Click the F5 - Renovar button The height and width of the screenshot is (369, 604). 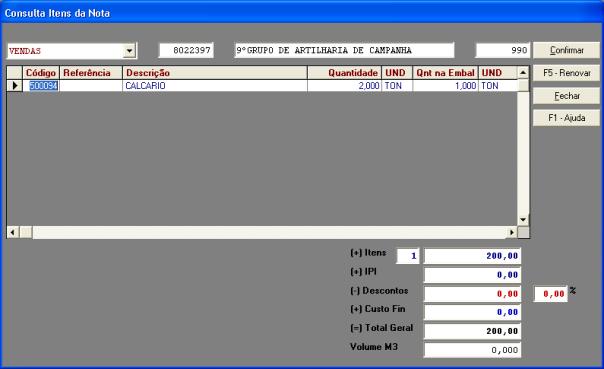(x=566, y=73)
